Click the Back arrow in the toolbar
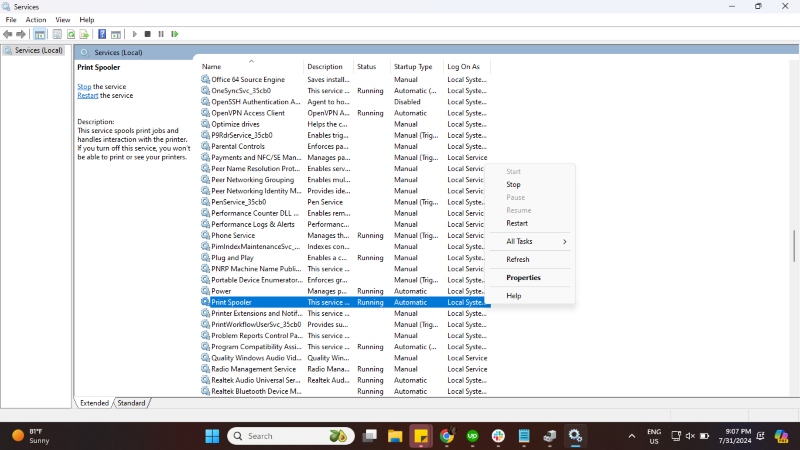This screenshot has width=800, height=450. click(8, 34)
